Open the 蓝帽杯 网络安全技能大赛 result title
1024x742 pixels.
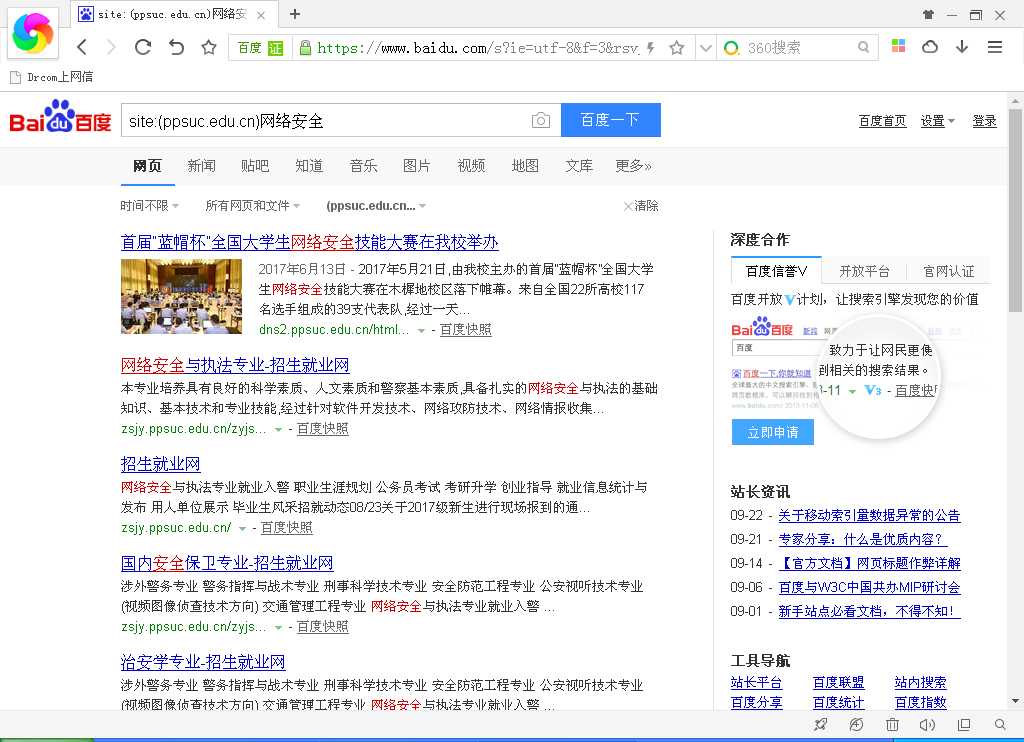click(310, 242)
